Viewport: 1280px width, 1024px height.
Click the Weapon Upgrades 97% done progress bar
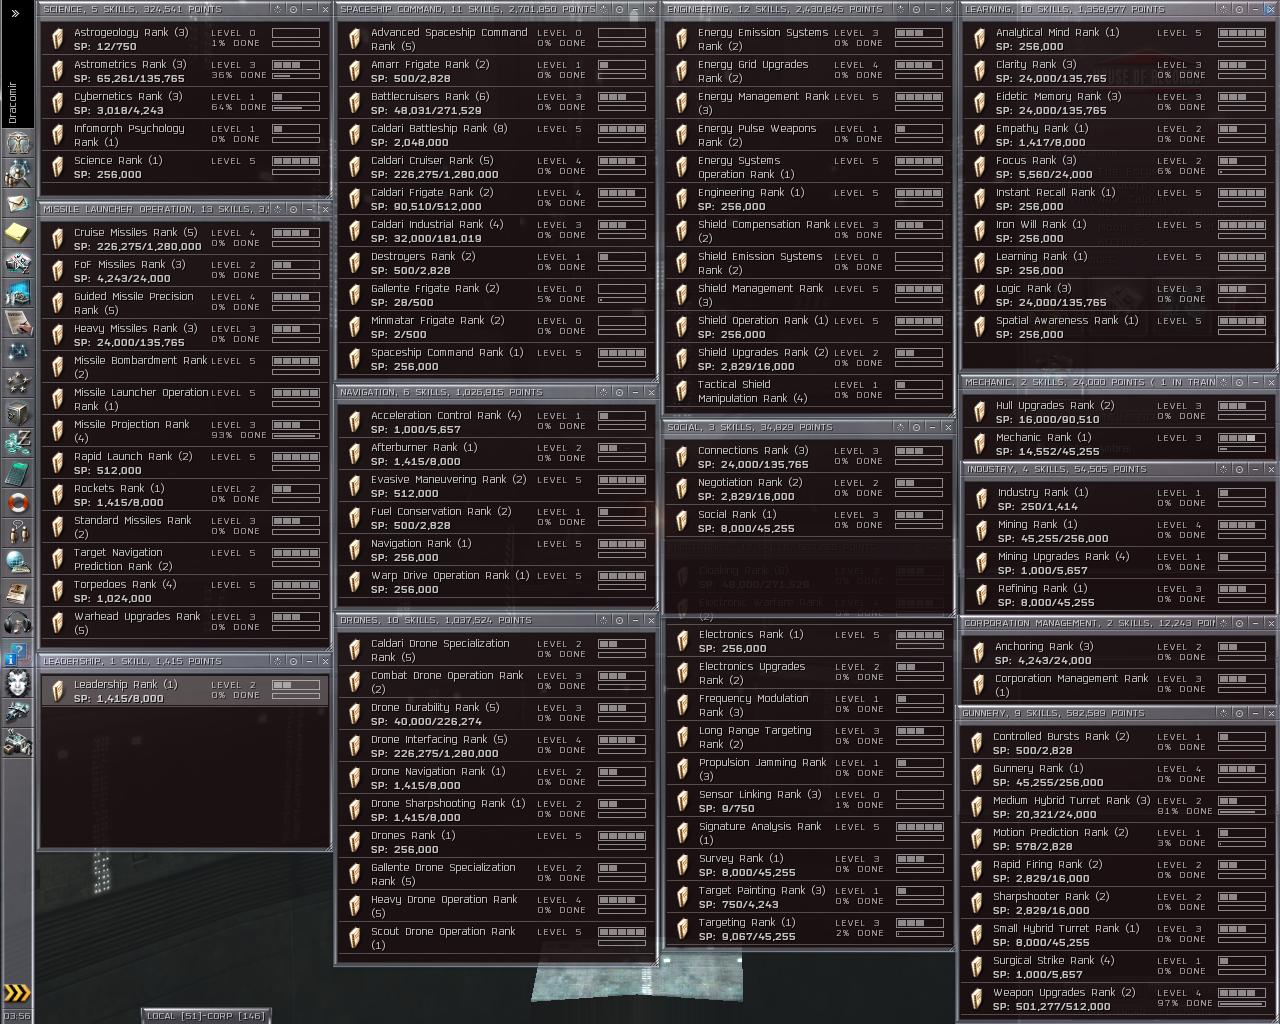pyautogui.click(x=1242, y=1003)
